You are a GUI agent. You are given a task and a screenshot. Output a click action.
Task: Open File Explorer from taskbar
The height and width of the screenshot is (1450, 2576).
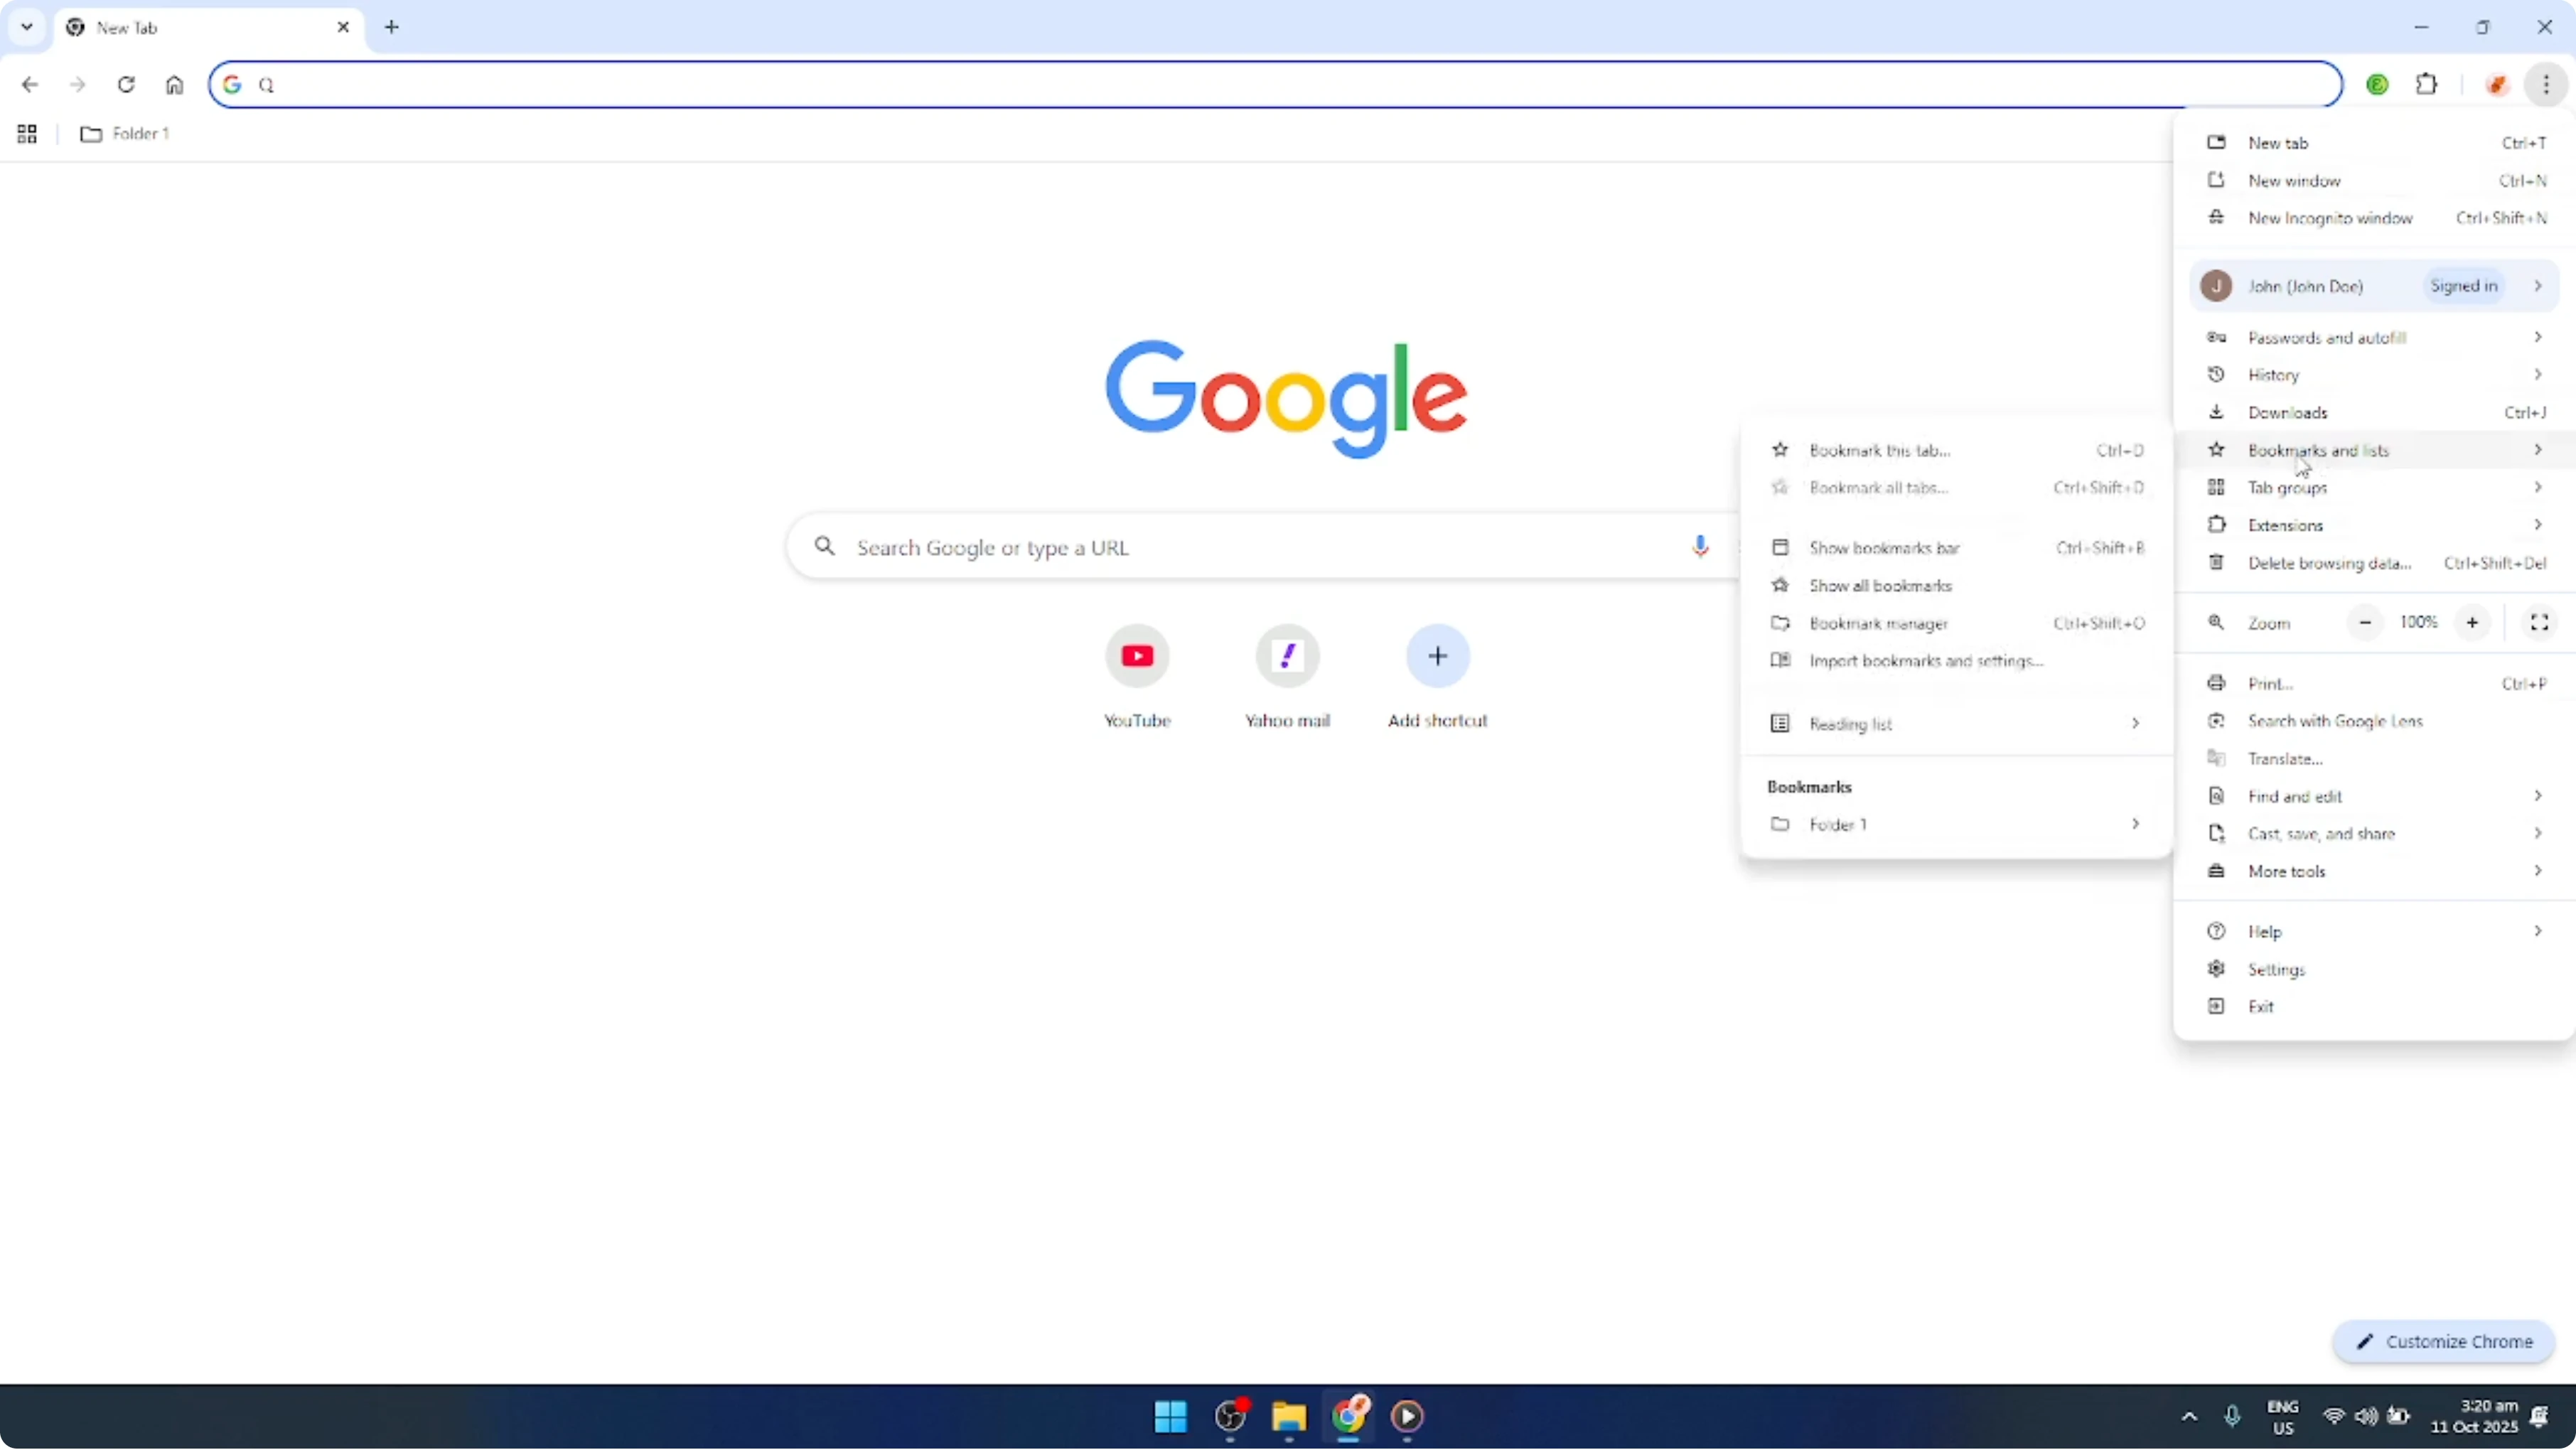[x=1289, y=1417]
